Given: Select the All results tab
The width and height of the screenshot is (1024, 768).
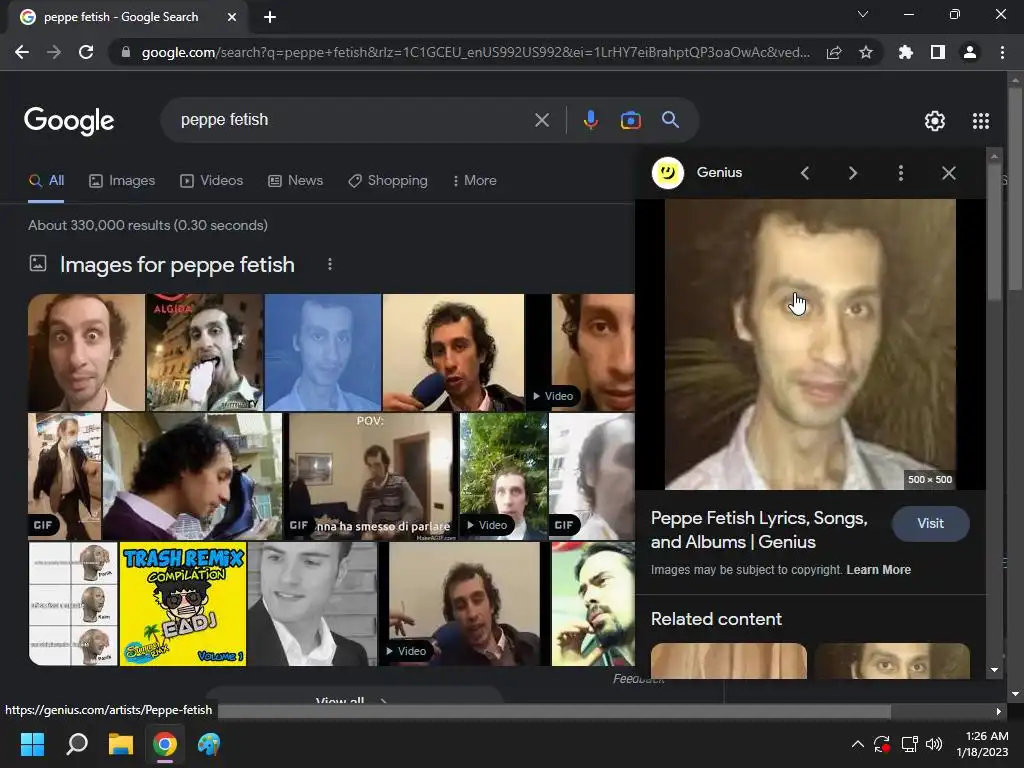Looking at the screenshot, I should click(46, 180).
